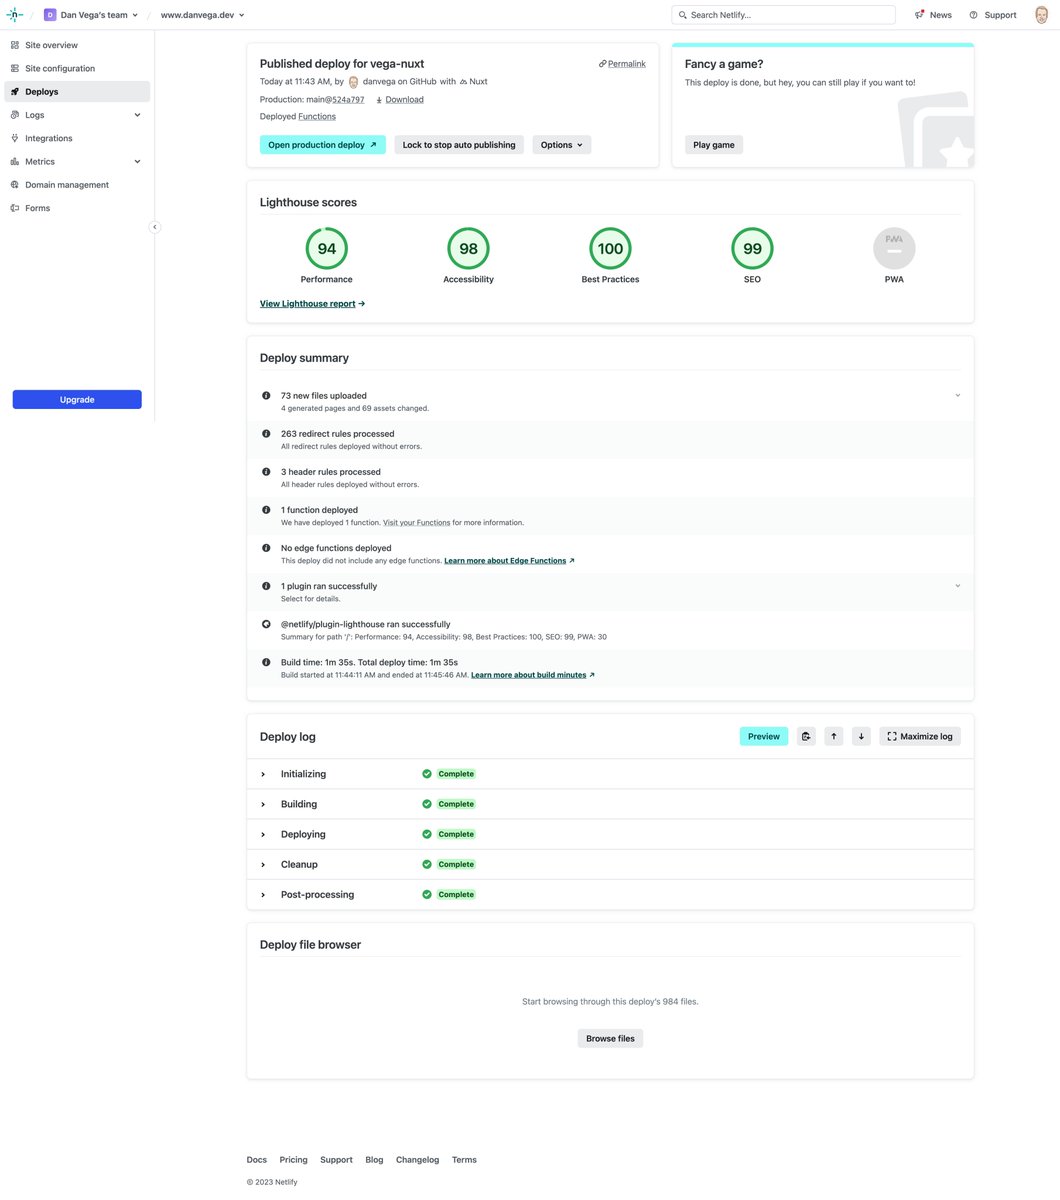This screenshot has width=1060, height=1200.
Task: Click the Forms icon in the sidebar
Action: point(14,207)
